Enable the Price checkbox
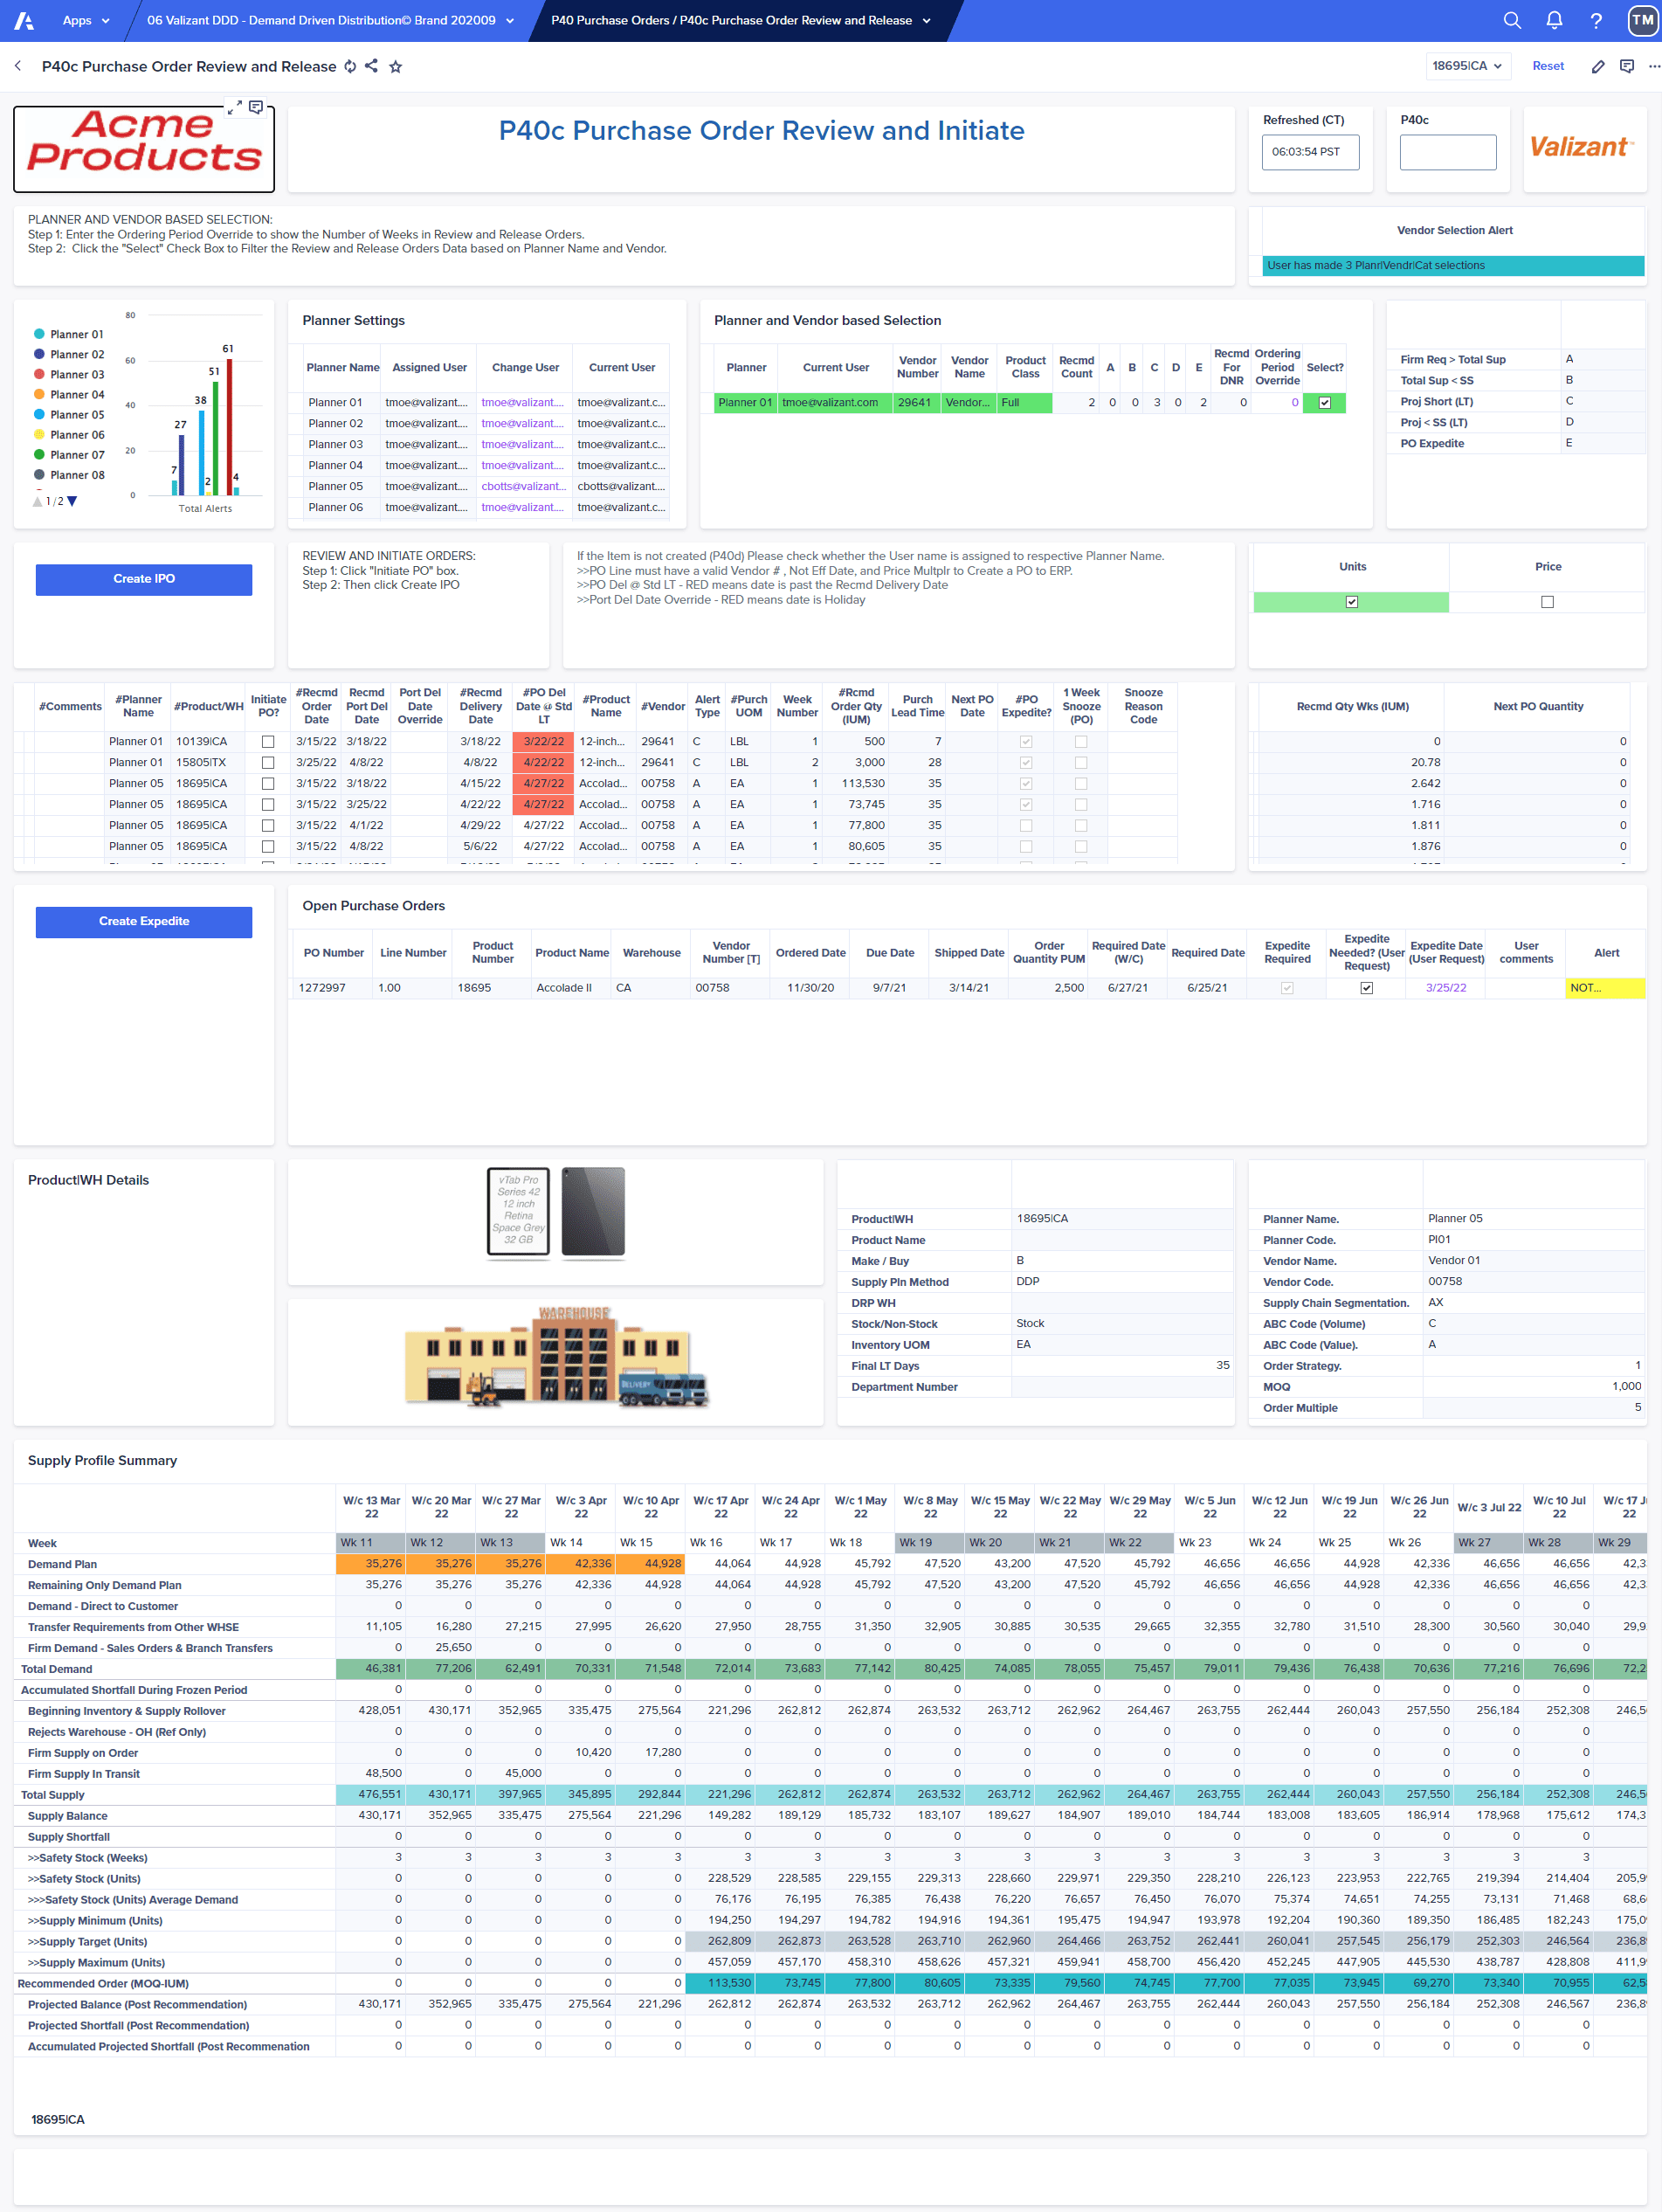1662x2212 pixels. [x=1547, y=602]
